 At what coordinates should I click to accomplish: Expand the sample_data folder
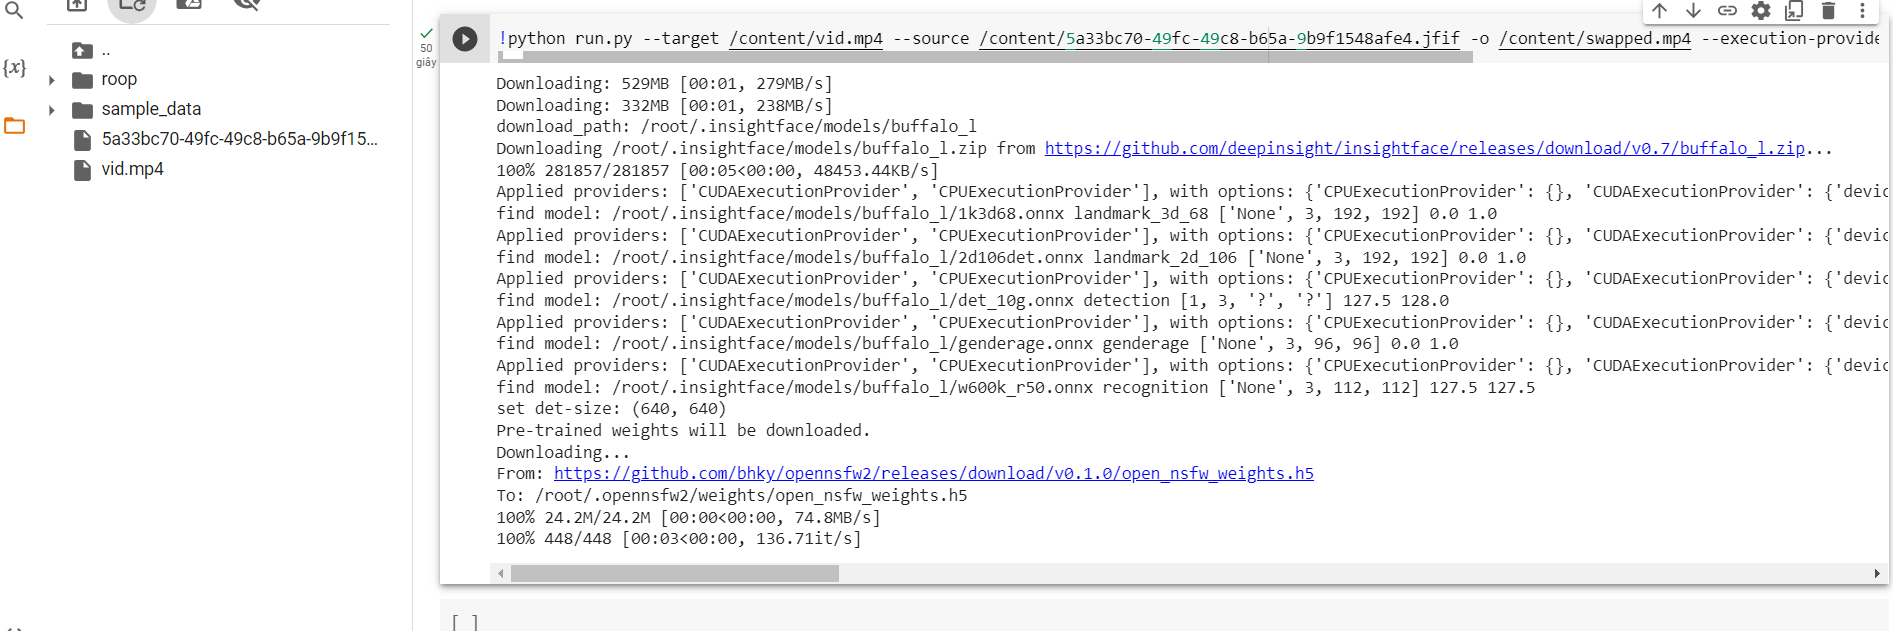52,110
